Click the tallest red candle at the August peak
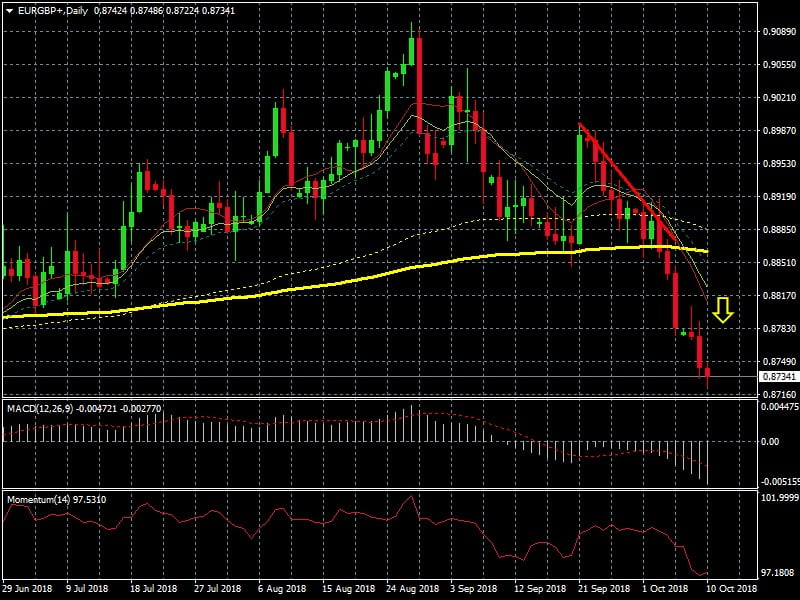Screen dimensions: 800x600 418,80
